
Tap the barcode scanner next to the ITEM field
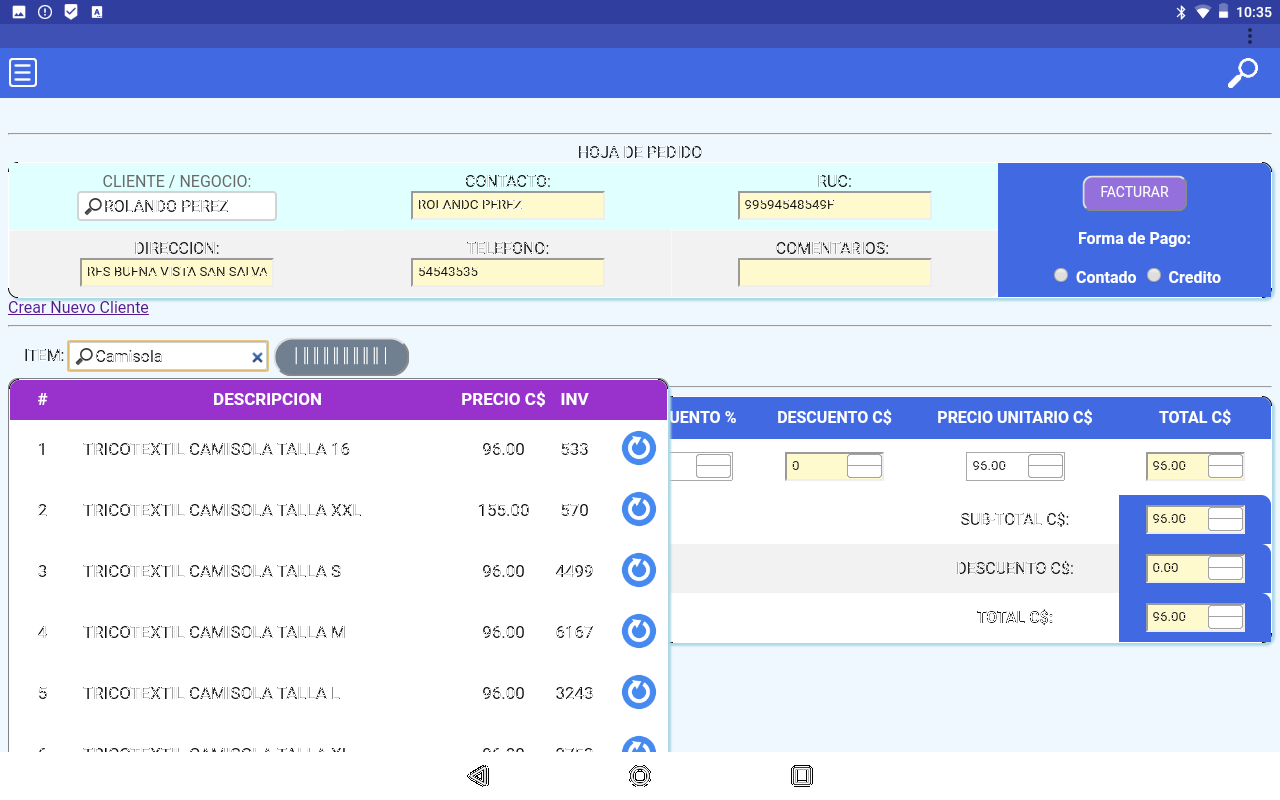click(342, 356)
